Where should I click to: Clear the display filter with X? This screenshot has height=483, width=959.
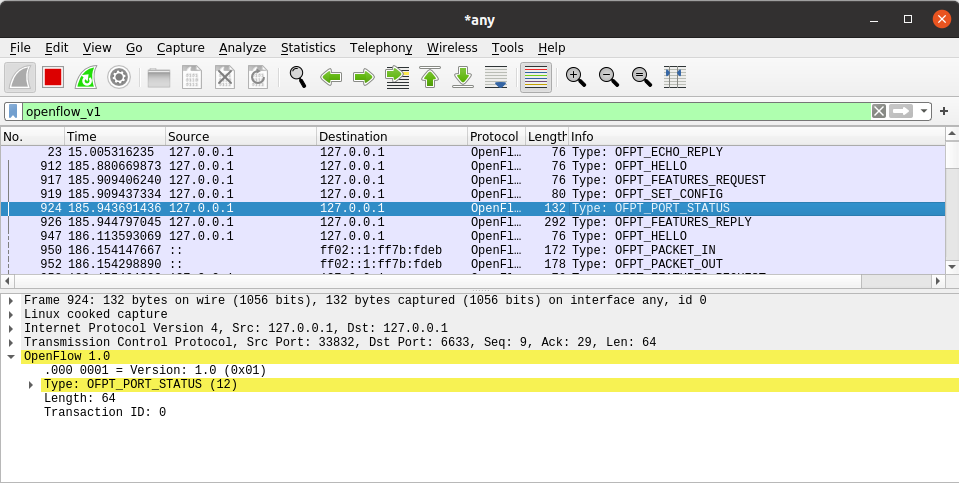click(879, 111)
